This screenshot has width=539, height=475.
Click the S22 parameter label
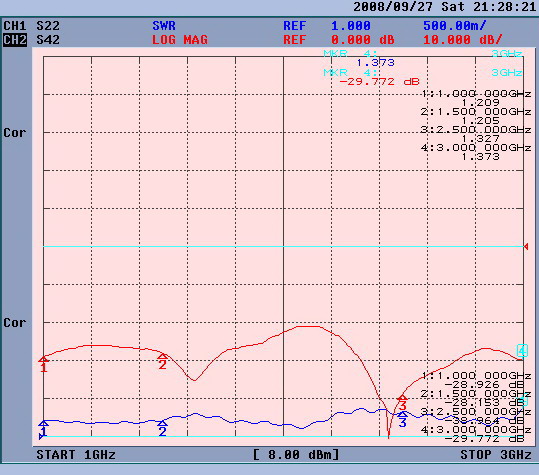coord(48,26)
